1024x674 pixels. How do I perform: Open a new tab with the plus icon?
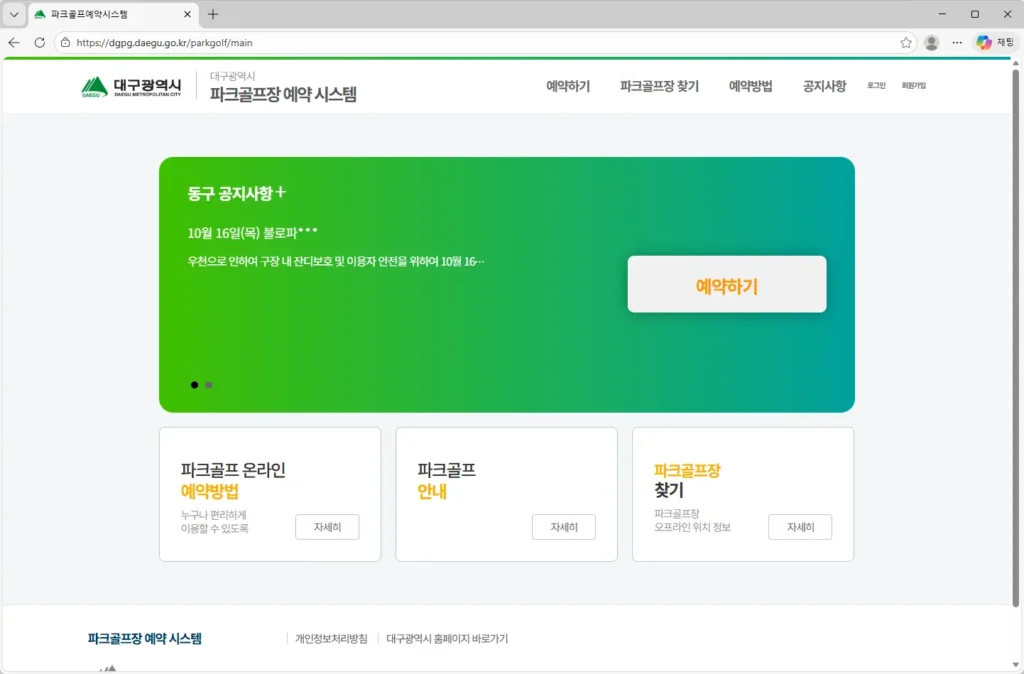(213, 14)
